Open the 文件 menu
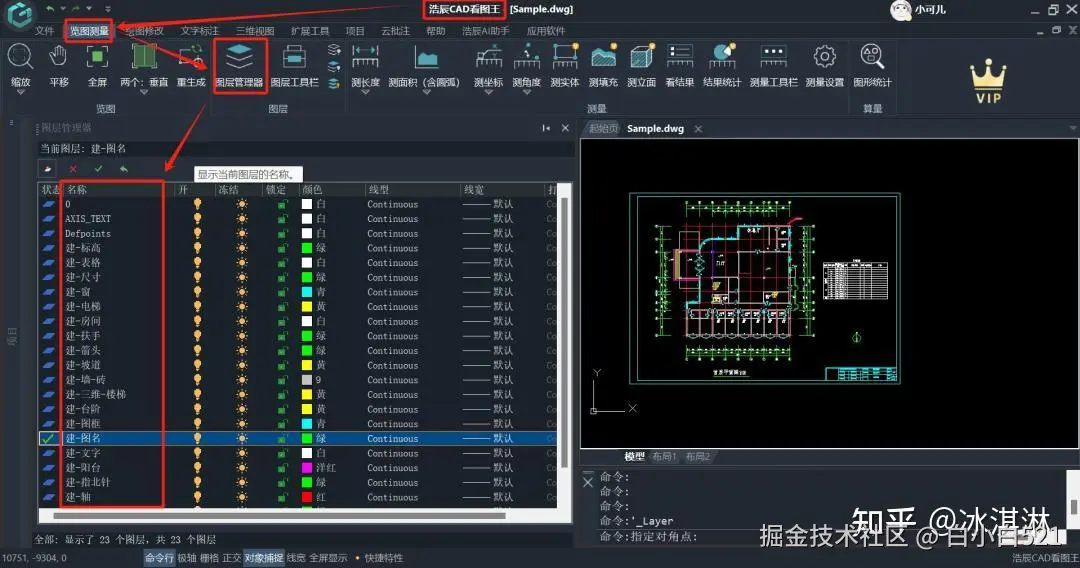Viewport: 1080px width, 568px height. coord(44,31)
